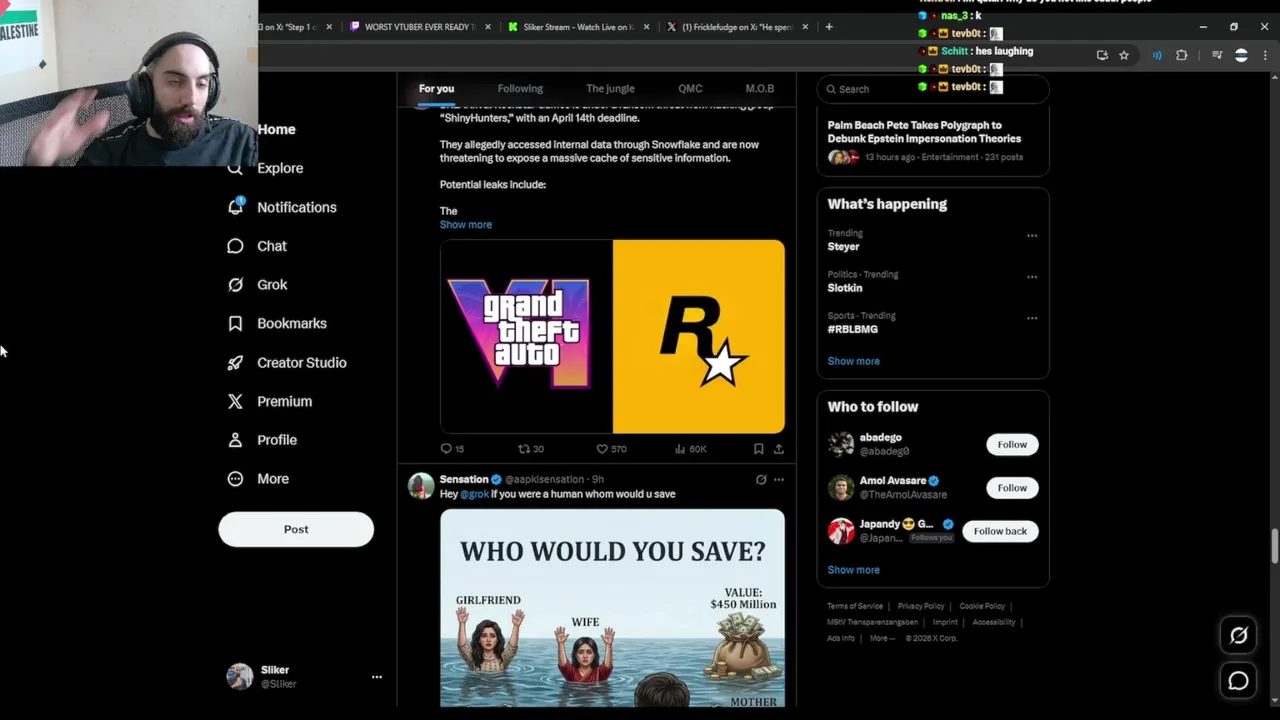
Task: Follow abadego
Action: [x=1012, y=444]
